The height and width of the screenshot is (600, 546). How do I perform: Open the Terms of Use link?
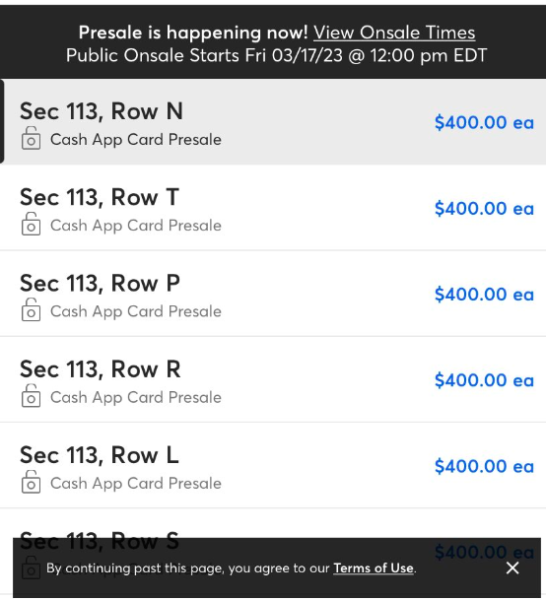[x=373, y=568]
